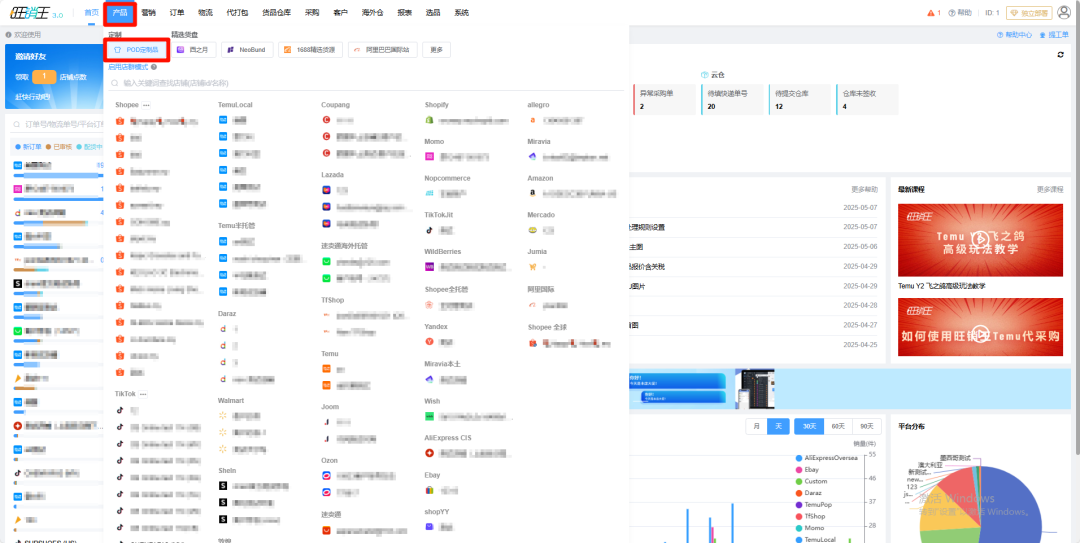Click the 提工单 link
Screen dimensions: 1080x543
pyautogui.click(x=1055, y=34)
